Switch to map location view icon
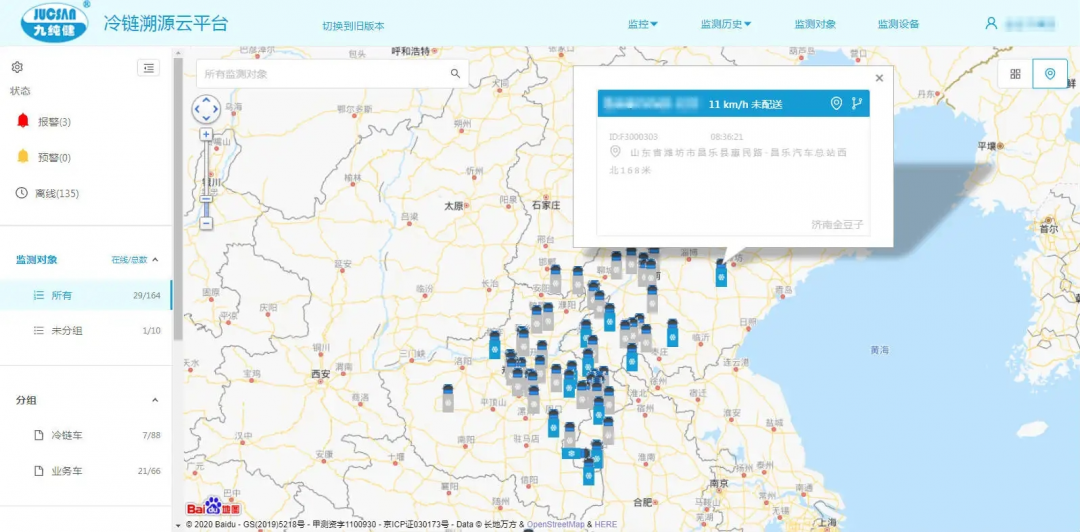This screenshot has height=532, width=1080. point(1050,74)
